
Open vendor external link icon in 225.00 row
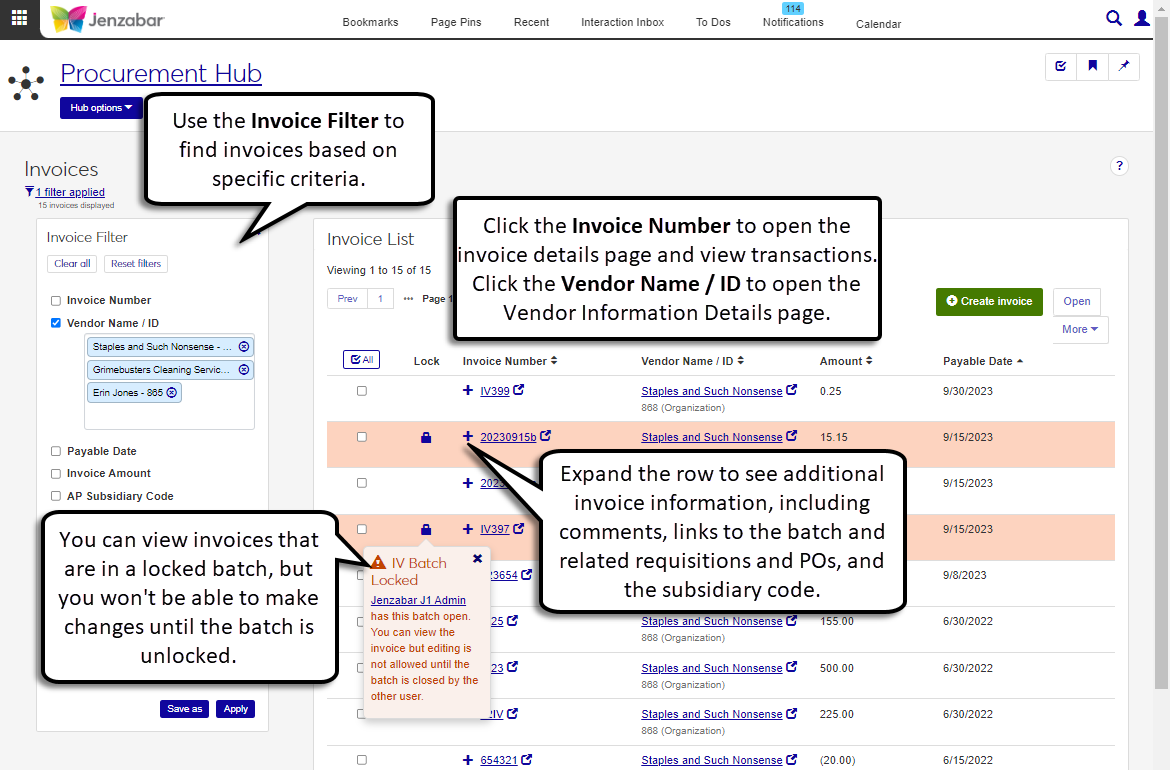(x=792, y=713)
